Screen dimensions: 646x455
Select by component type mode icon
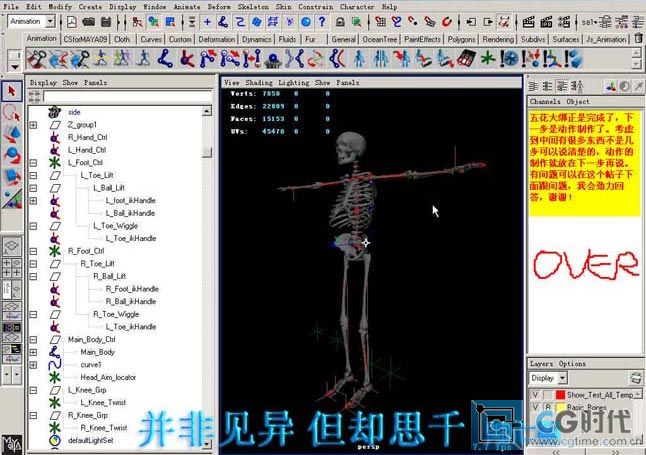[x=170, y=22]
